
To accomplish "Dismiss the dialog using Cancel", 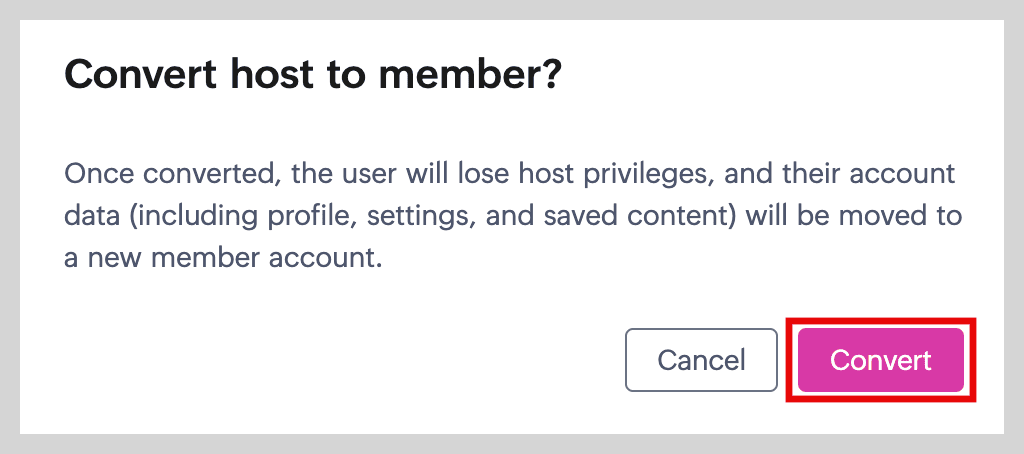I will pos(701,360).
